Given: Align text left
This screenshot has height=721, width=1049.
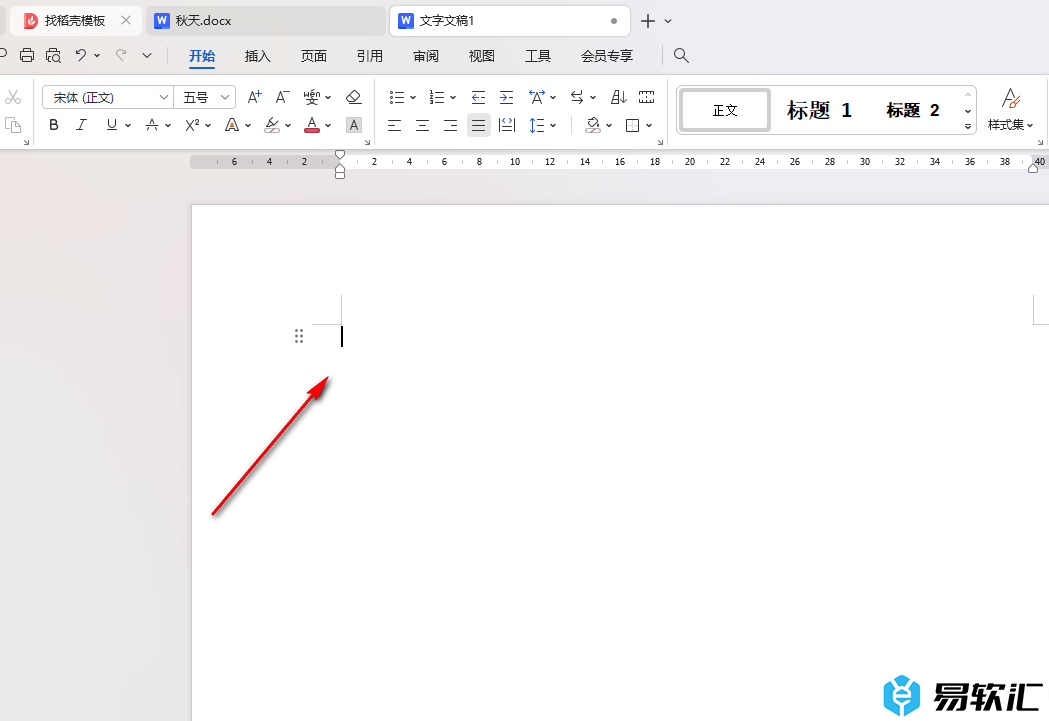Looking at the screenshot, I should coord(395,125).
